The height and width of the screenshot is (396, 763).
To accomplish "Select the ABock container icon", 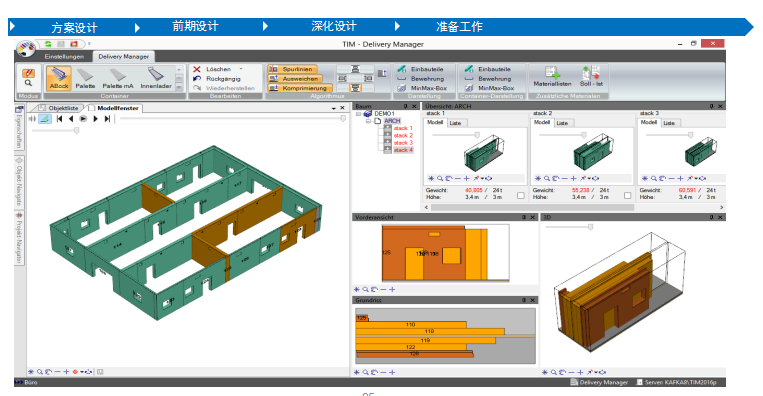I will (59, 78).
